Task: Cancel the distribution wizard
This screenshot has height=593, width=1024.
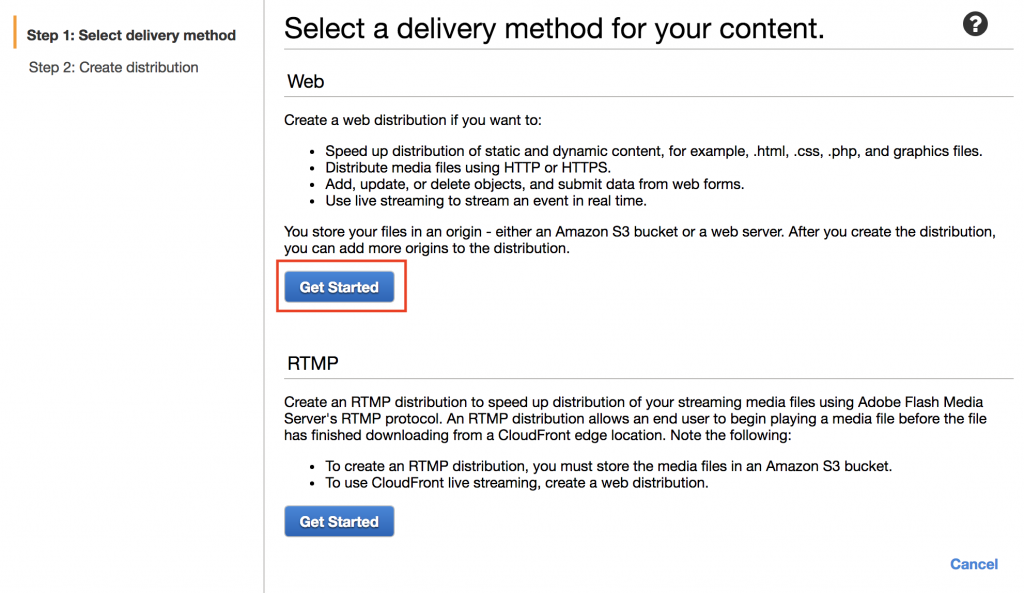Action: (x=973, y=564)
